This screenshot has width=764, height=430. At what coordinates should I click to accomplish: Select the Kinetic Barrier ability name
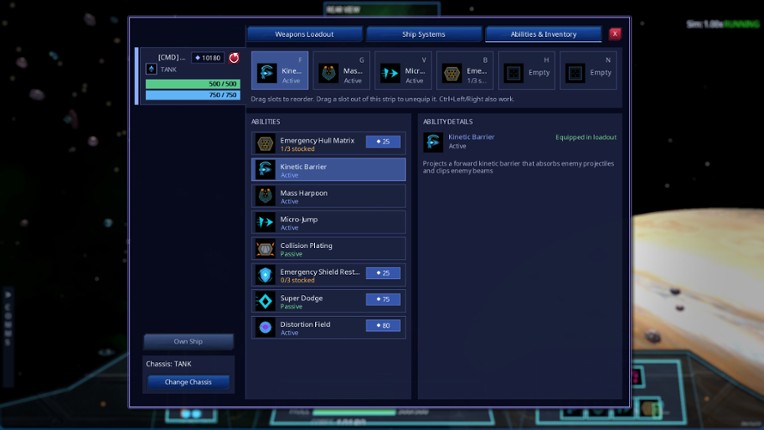tap(303, 167)
